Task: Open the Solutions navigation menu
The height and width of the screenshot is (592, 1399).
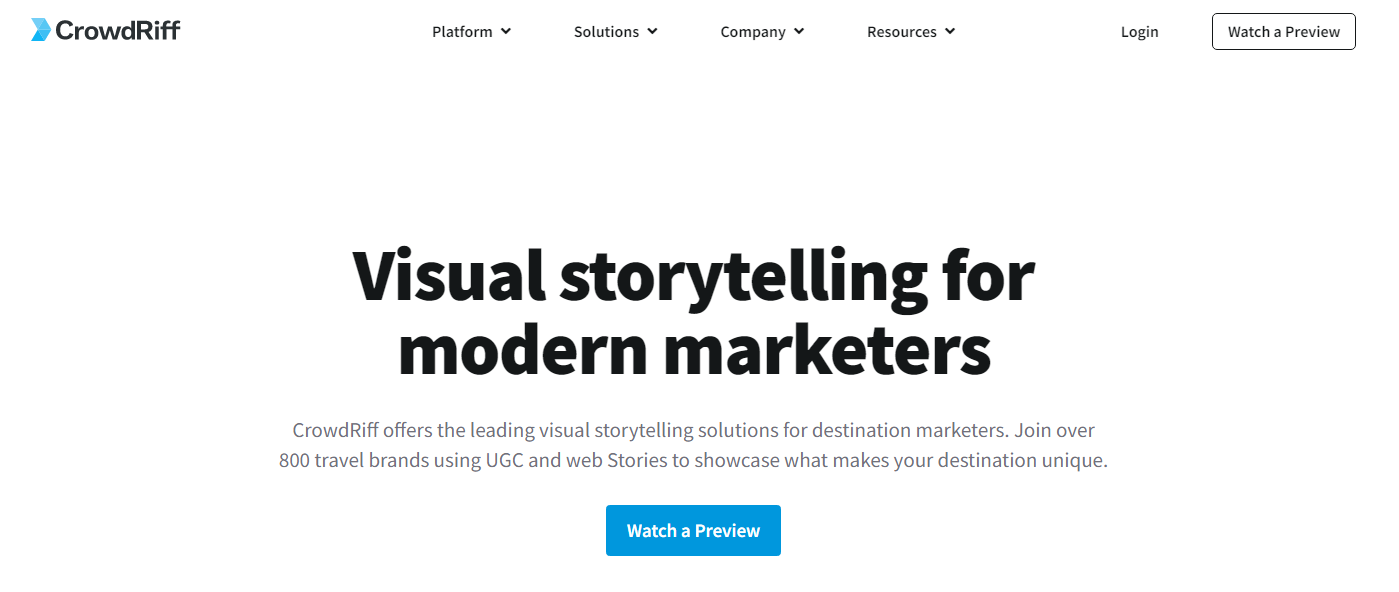Action: click(x=606, y=32)
